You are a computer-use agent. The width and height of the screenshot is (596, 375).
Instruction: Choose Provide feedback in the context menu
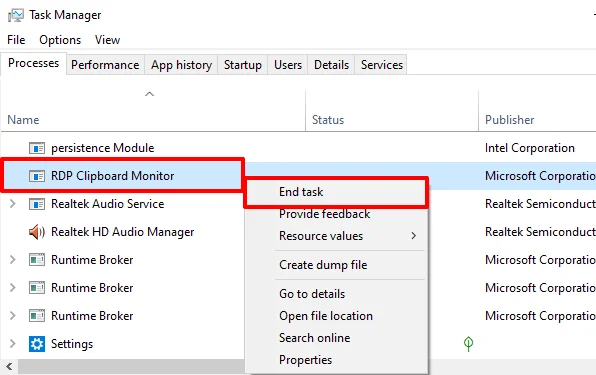[x=336, y=214]
